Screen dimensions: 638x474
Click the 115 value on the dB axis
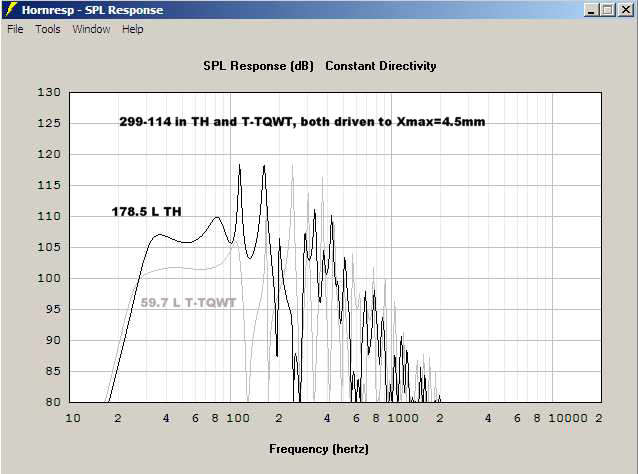click(x=49, y=185)
